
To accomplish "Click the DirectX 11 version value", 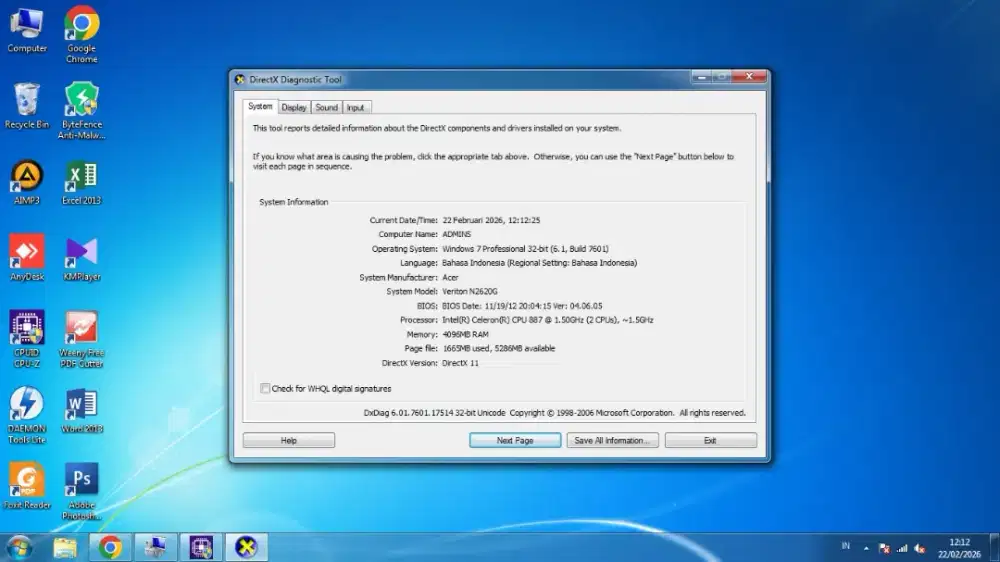I will click(460, 363).
